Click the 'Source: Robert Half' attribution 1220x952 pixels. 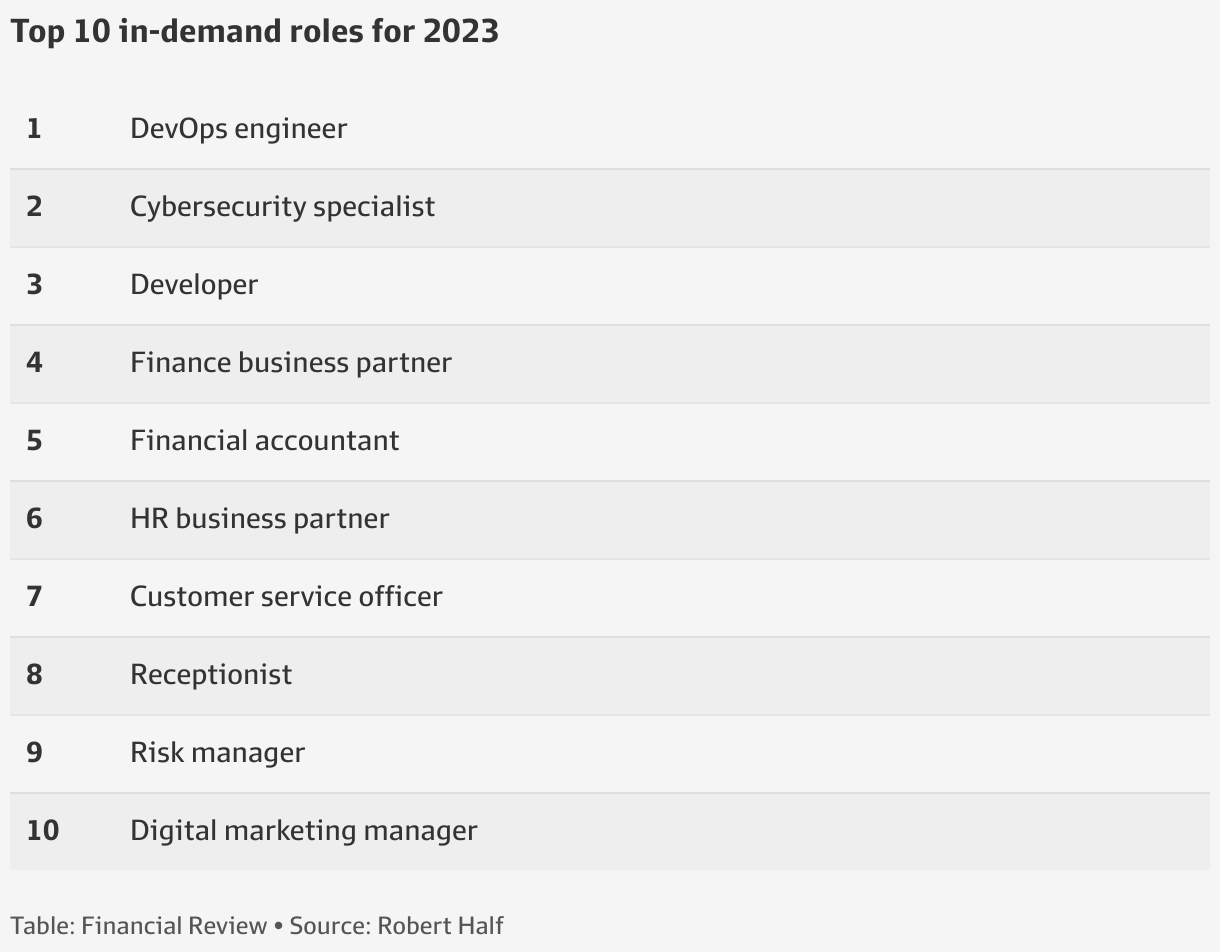point(397,926)
